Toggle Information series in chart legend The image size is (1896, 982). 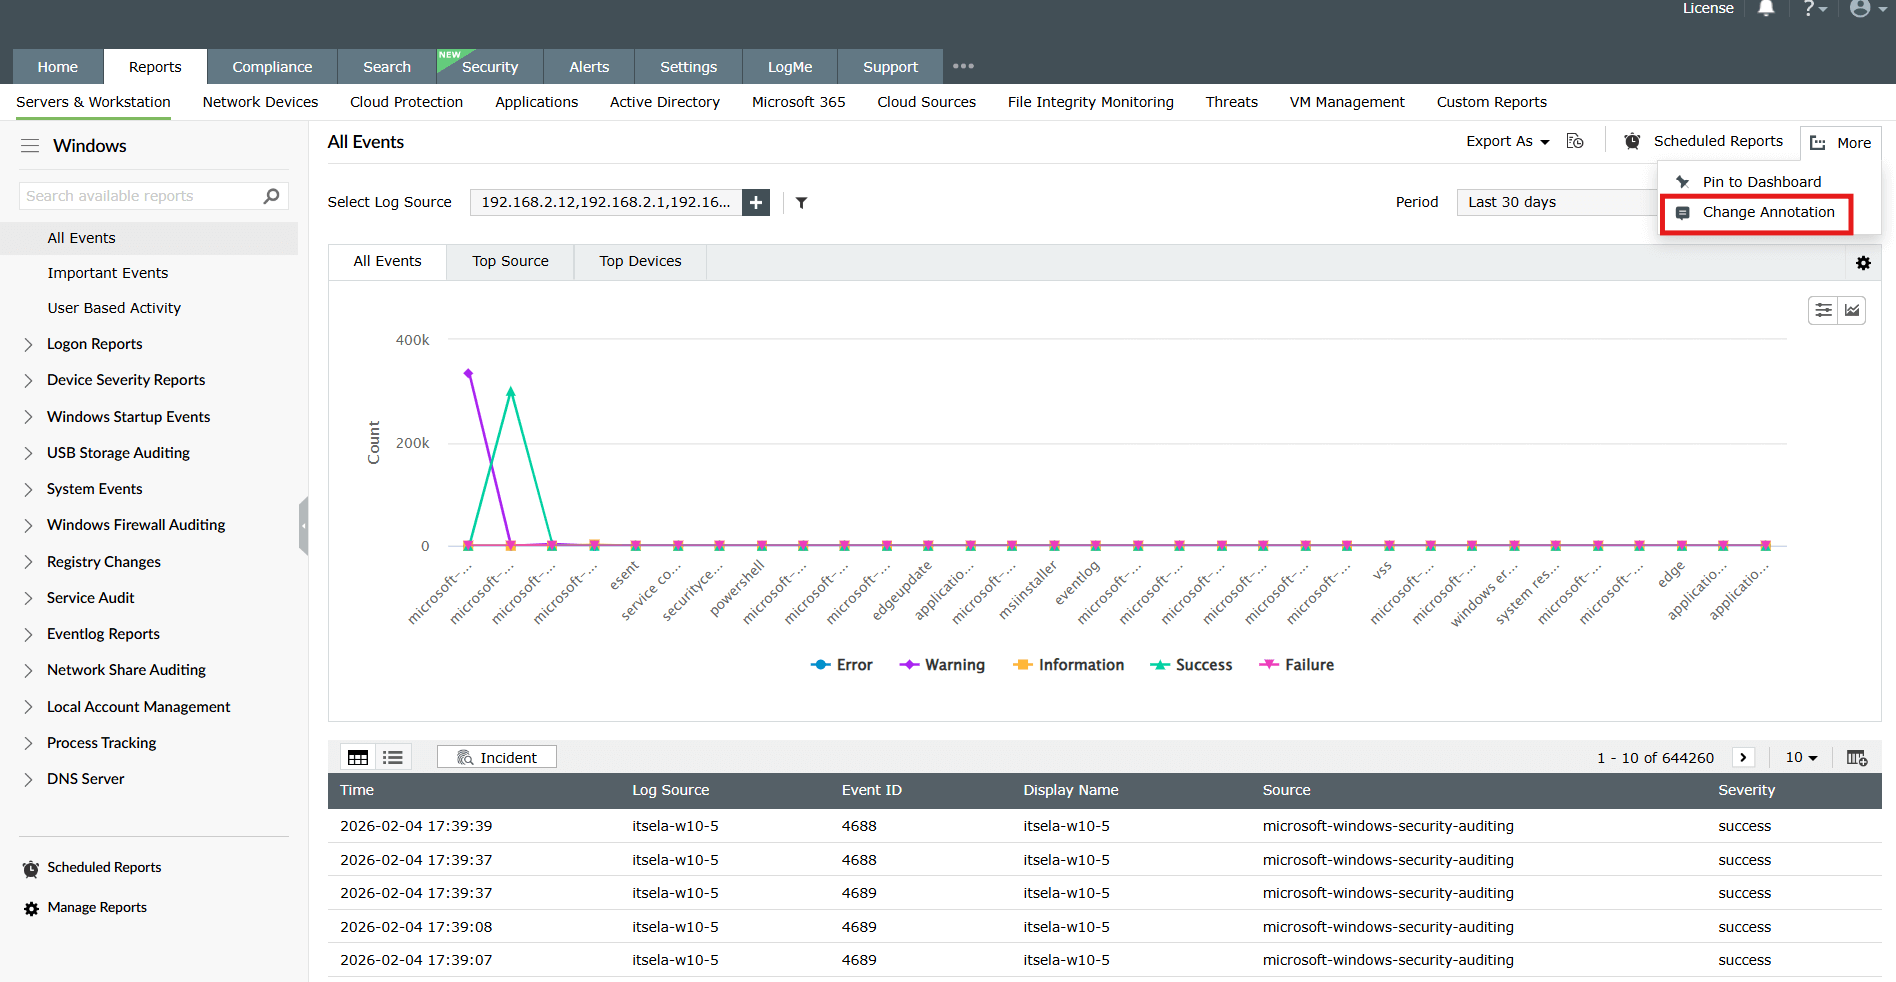point(1068,665)
